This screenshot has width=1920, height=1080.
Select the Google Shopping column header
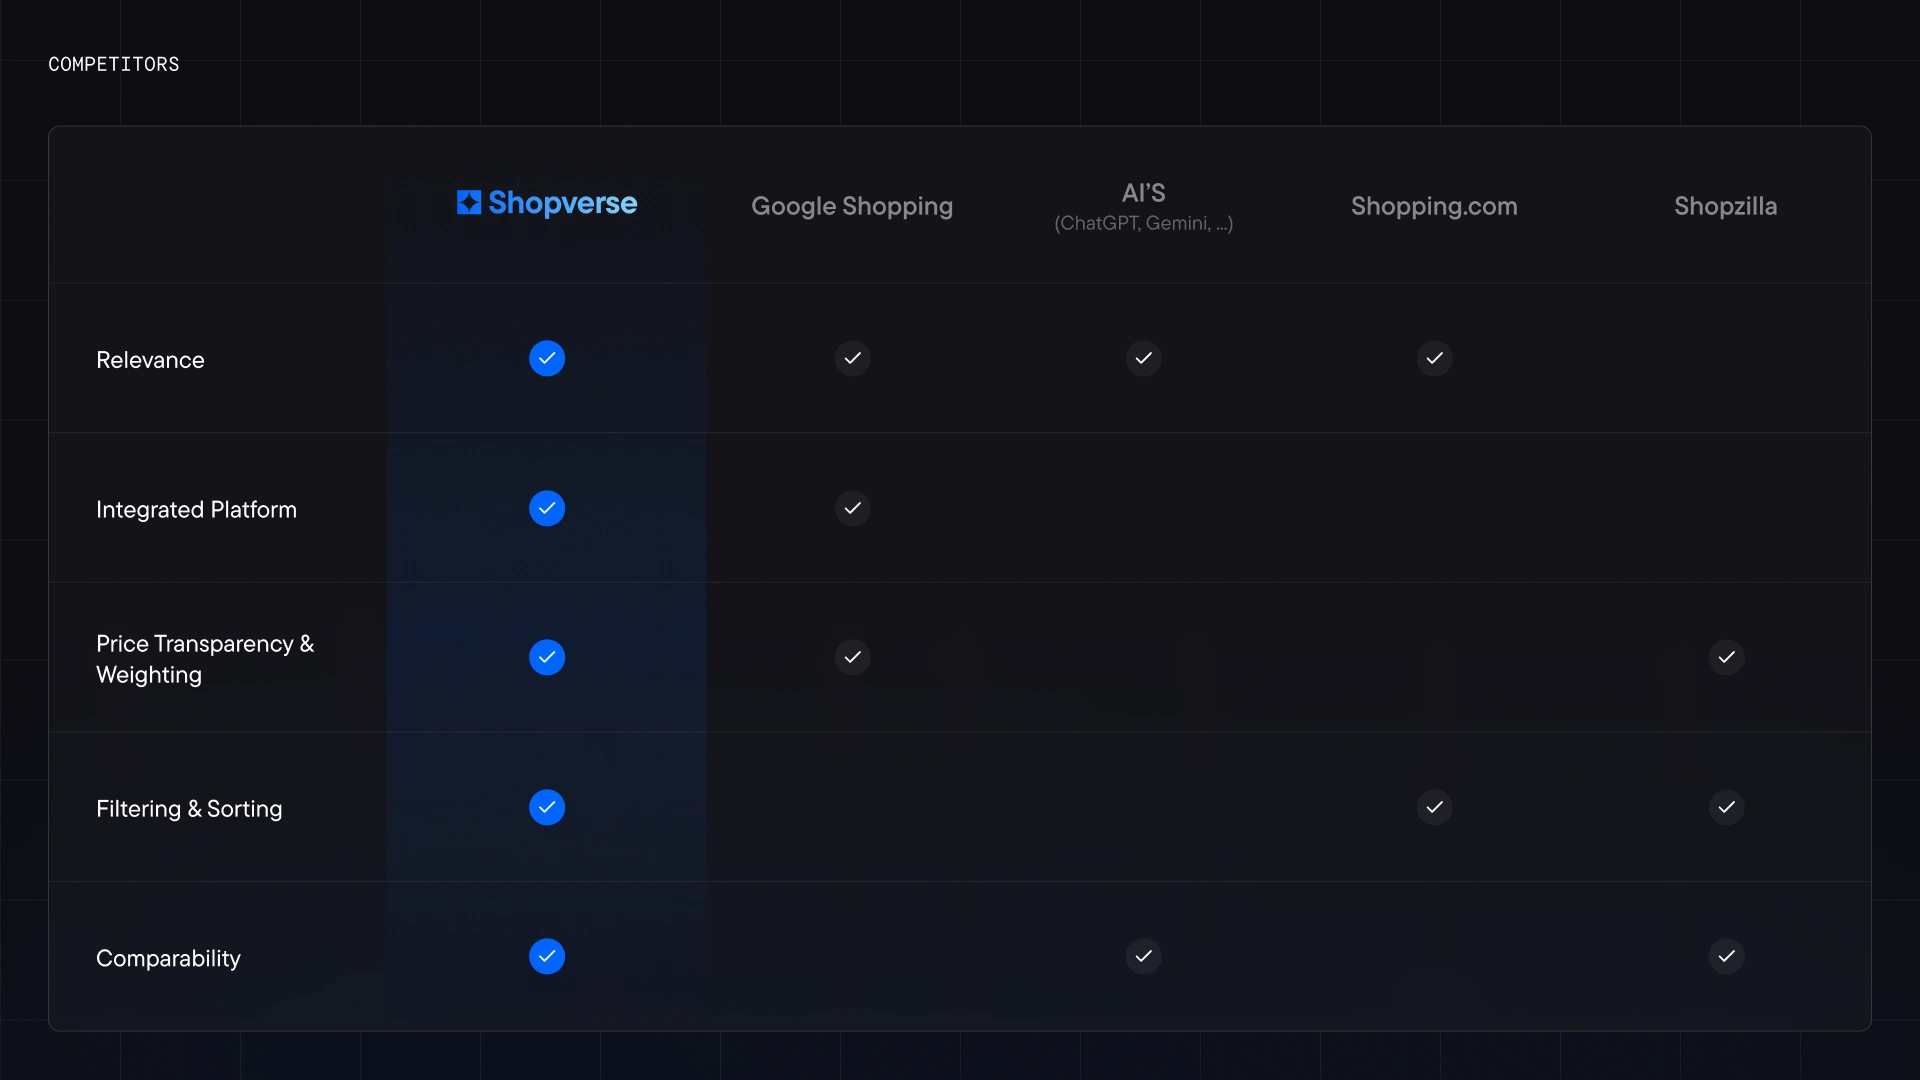click(852, 206)
